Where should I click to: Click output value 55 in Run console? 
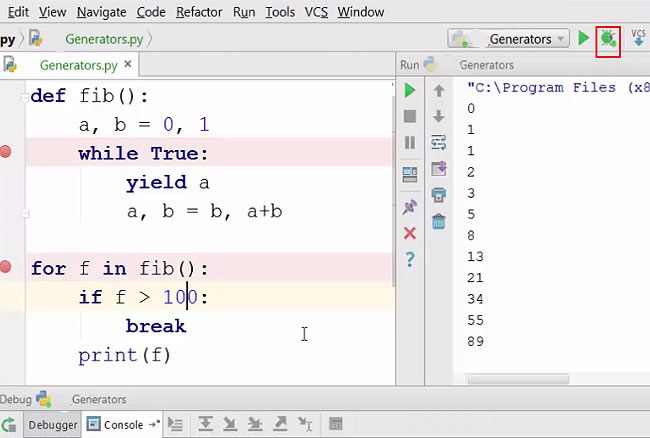(x=475, y=320)
